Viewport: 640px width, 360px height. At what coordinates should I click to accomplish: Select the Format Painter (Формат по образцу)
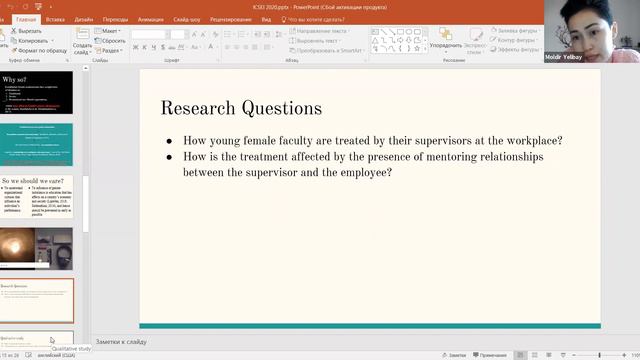pos(39,51)
